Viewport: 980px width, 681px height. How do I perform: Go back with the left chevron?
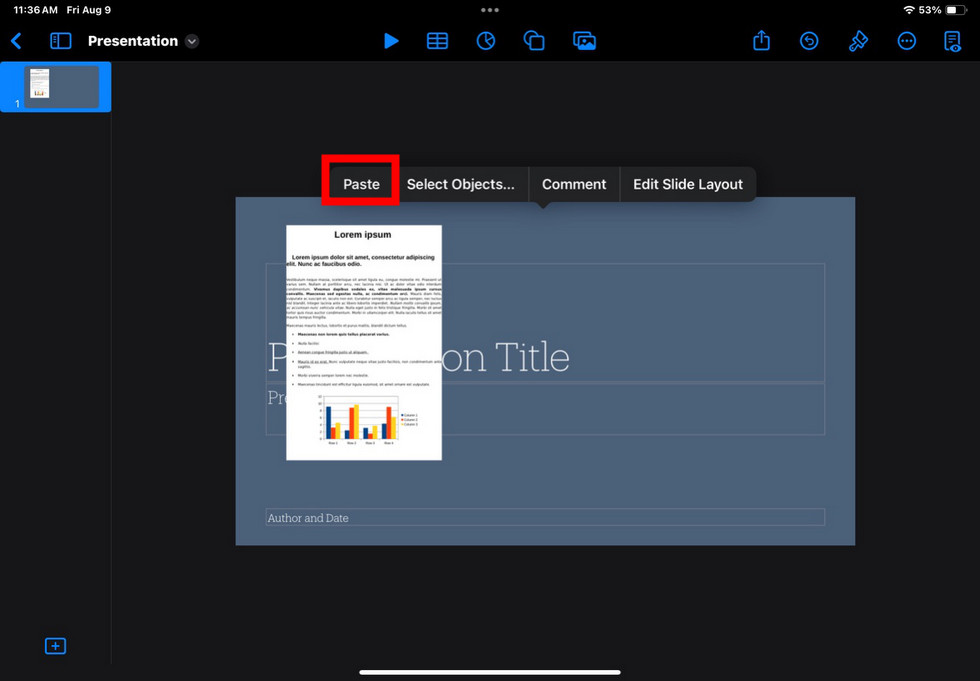[16, 41]
